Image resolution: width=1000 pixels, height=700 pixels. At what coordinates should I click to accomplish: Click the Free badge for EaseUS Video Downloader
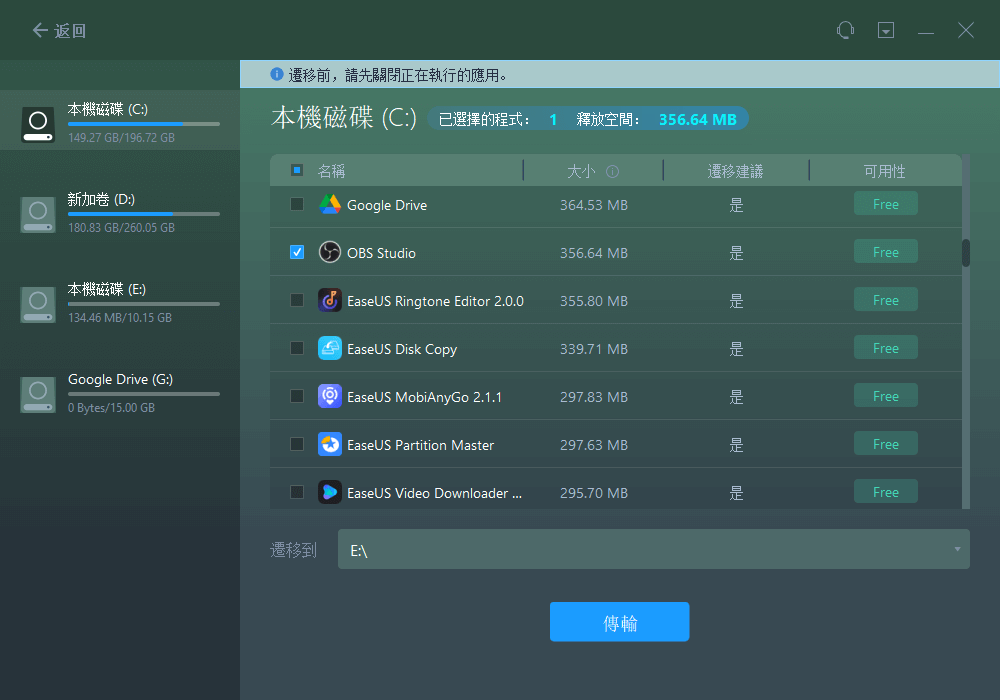coord(886,492)
